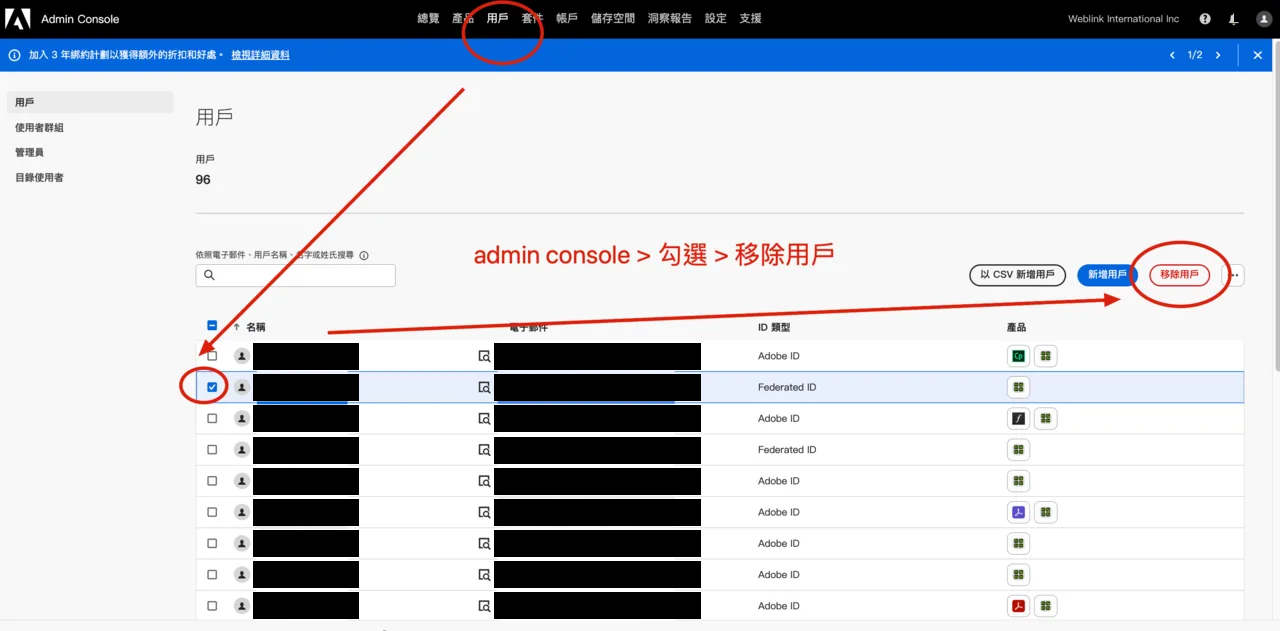The height and width of the screenshot is (631, 1280).
Task: Click the 以 CSV 新增用戶 button
Action: (x=1017, y=275)
